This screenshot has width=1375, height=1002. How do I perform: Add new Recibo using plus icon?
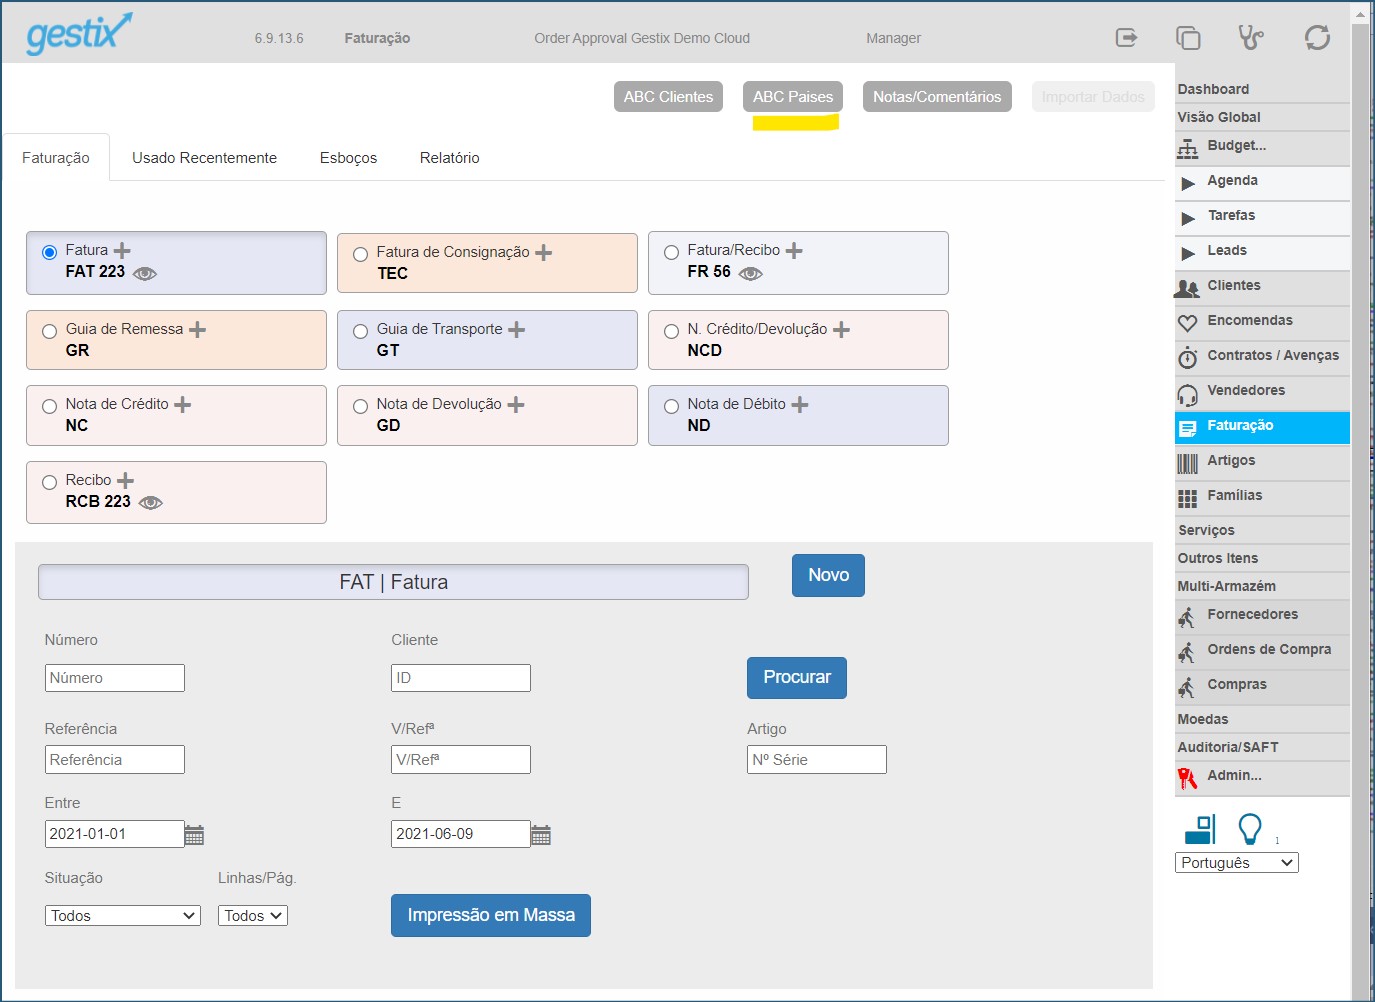click(125, 480)
